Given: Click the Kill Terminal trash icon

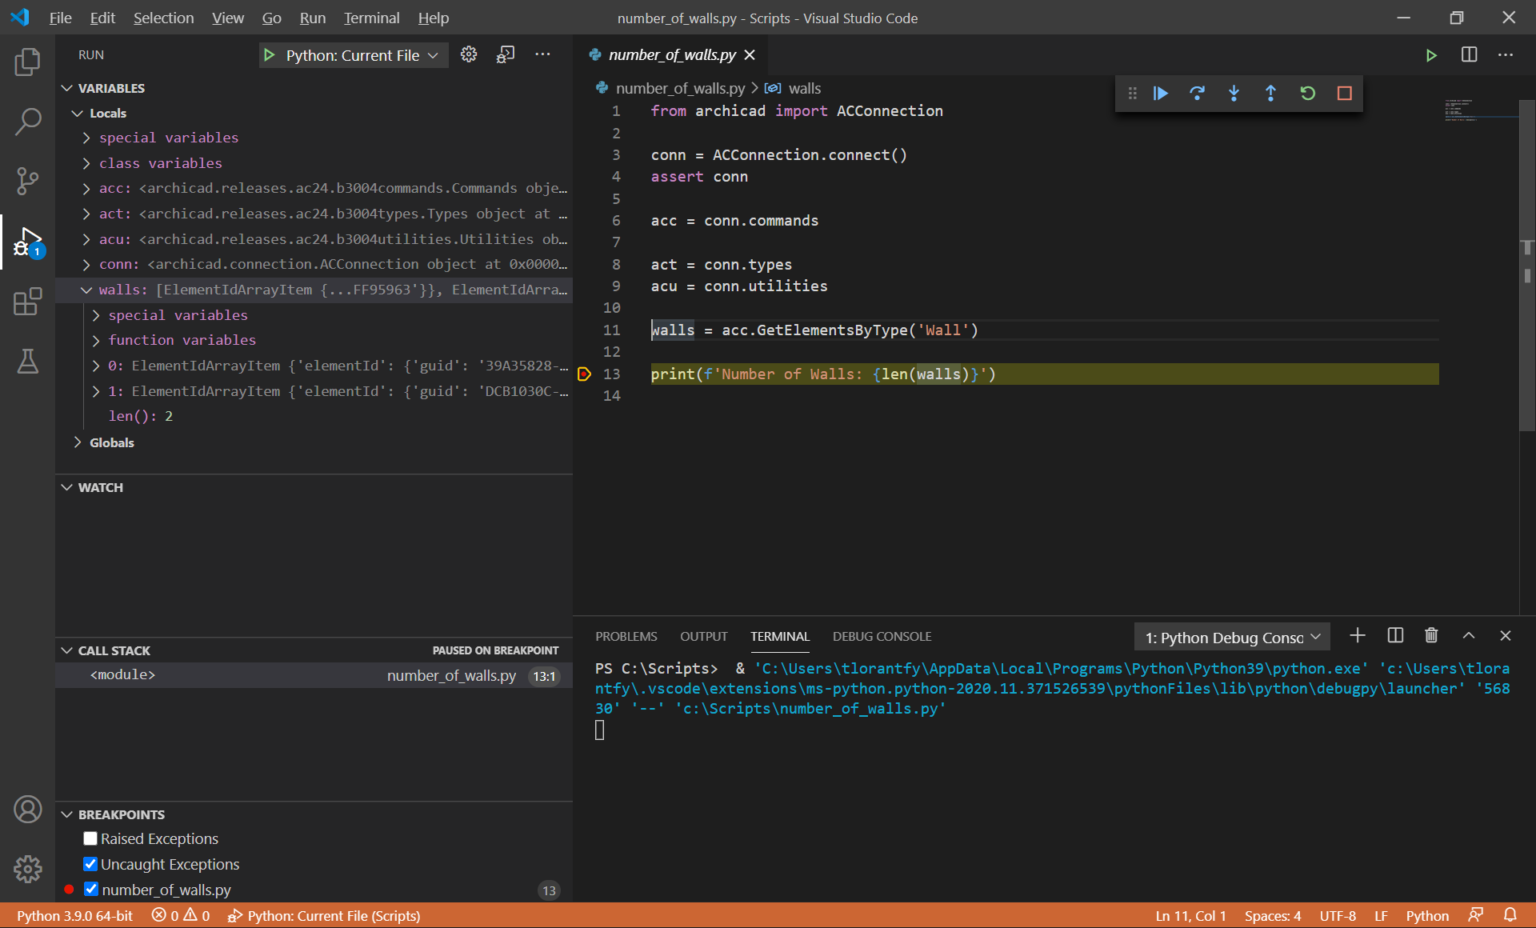Looking at the screenshot, I should click(1431, 635).
